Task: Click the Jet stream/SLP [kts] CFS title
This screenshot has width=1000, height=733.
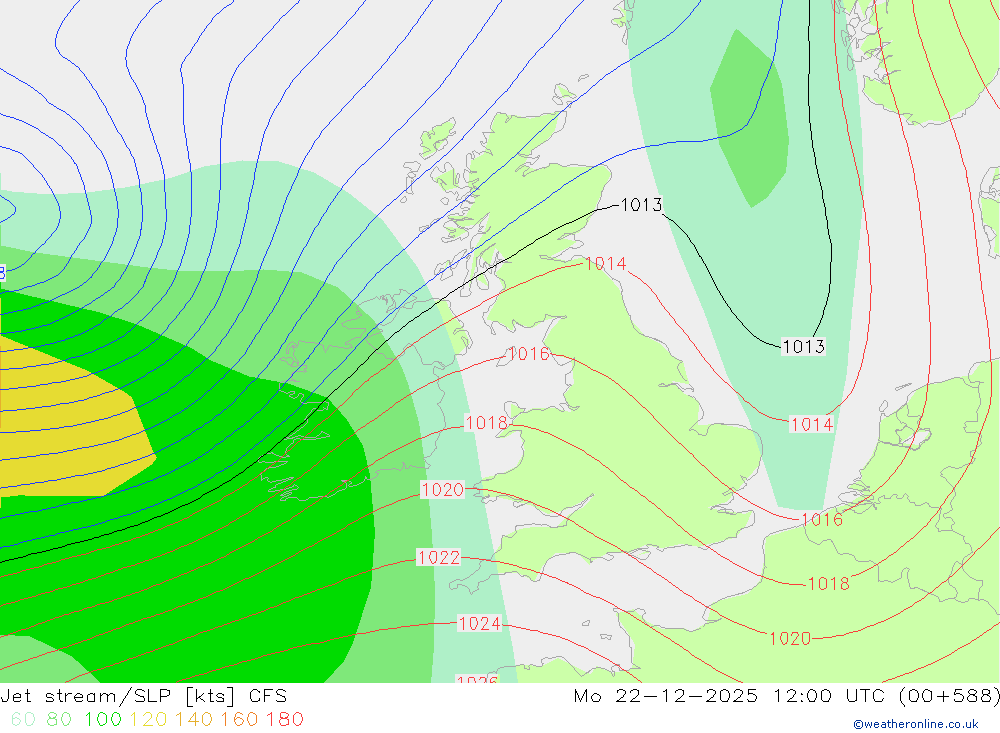Action: 143,696
